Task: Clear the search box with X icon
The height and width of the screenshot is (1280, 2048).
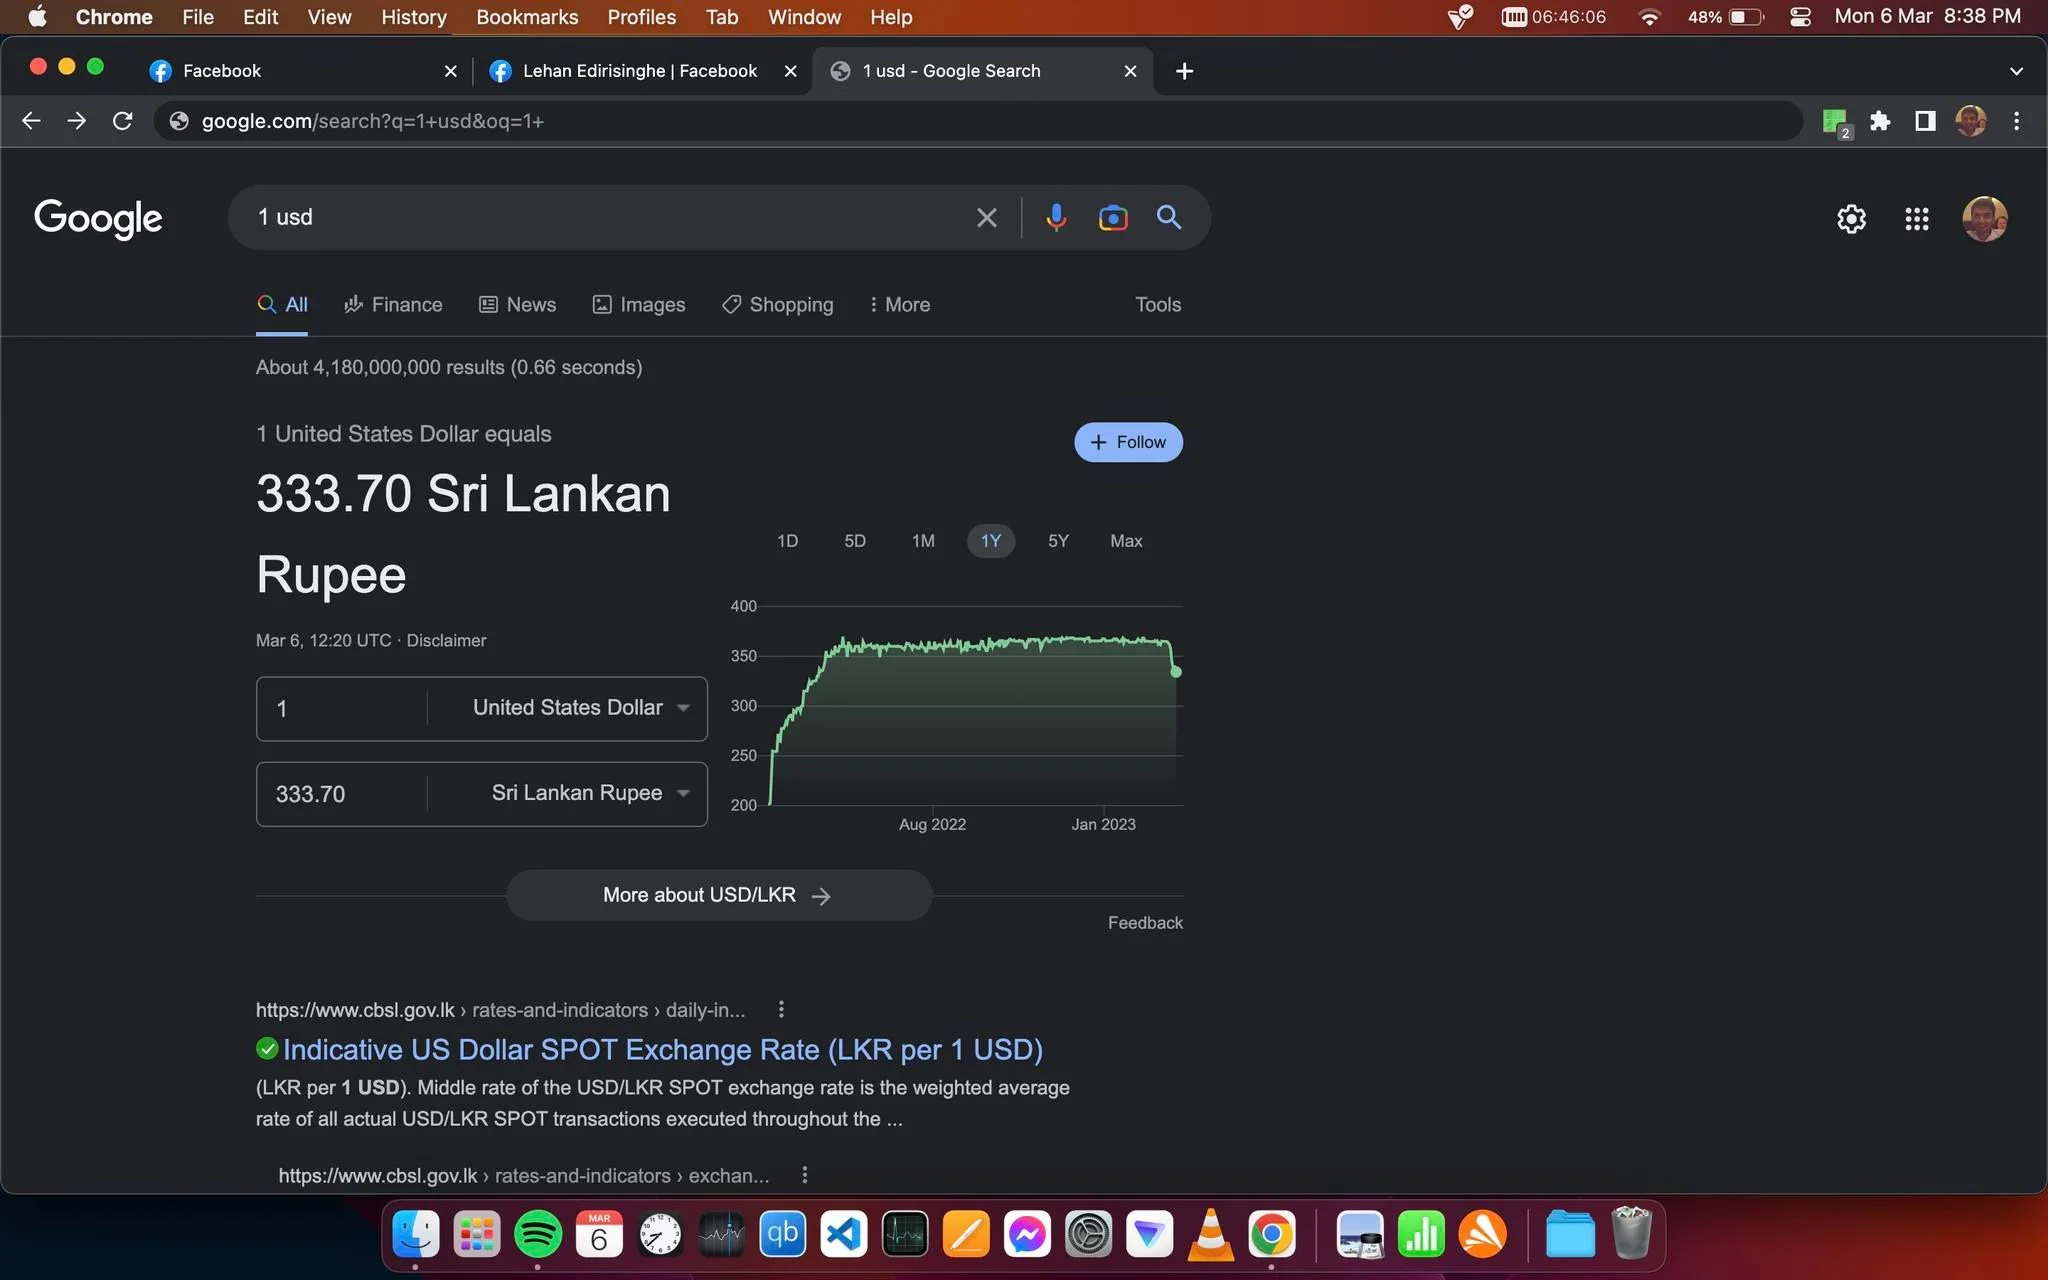Action: coord(986,217)
